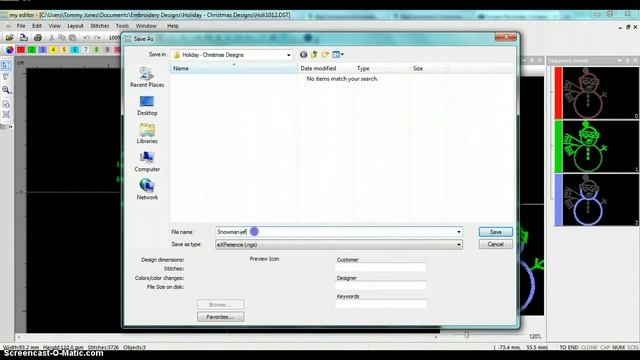
Task: Click the Keywords input field
Action: point(380,304)
